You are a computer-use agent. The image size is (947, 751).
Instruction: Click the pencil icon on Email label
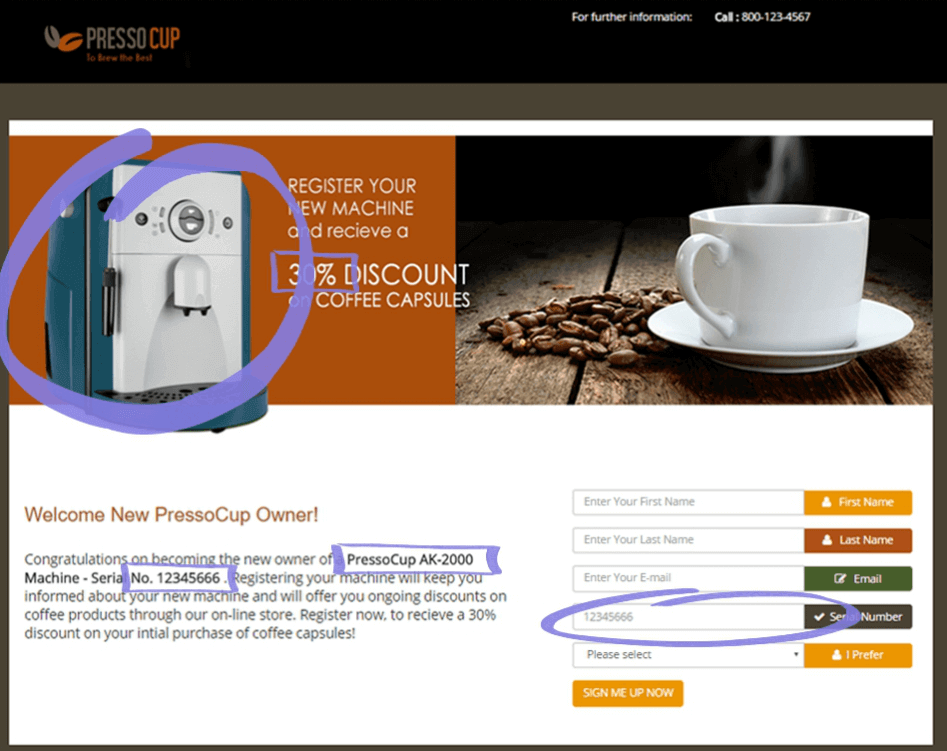[840, 578]
